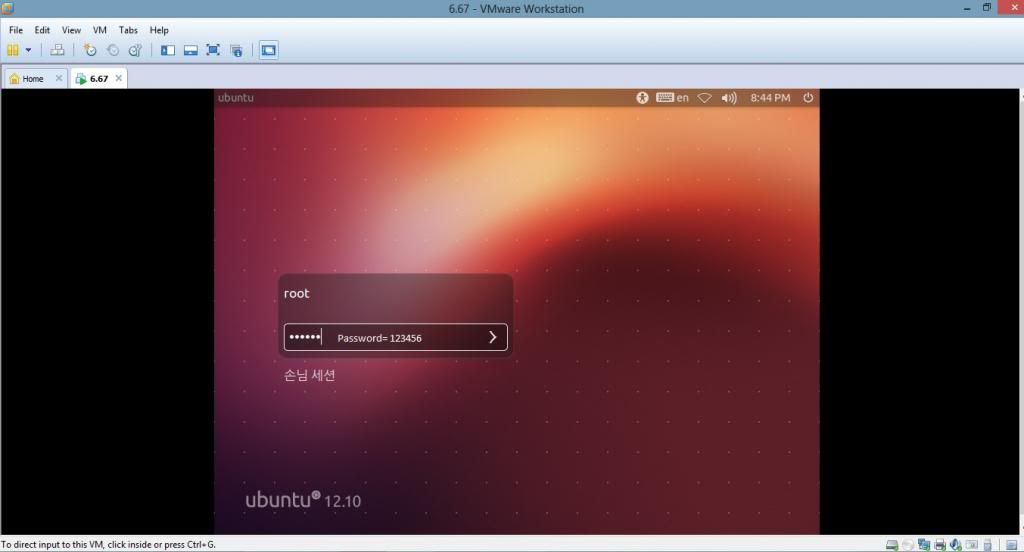Open the Help menu
Image resolution: width=1024 pixels, height=552 pixels.
pos(159,30)
